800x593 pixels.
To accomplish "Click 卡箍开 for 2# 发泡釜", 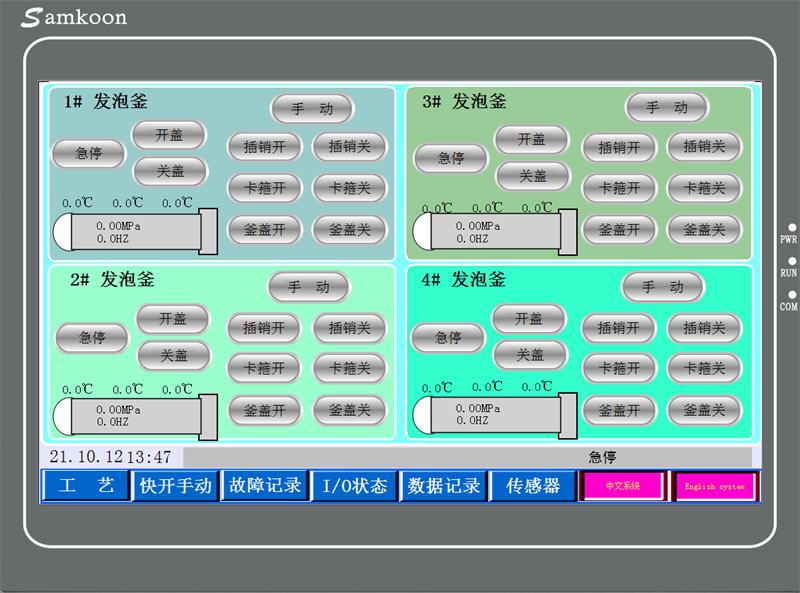I will (x=264, y=368).
